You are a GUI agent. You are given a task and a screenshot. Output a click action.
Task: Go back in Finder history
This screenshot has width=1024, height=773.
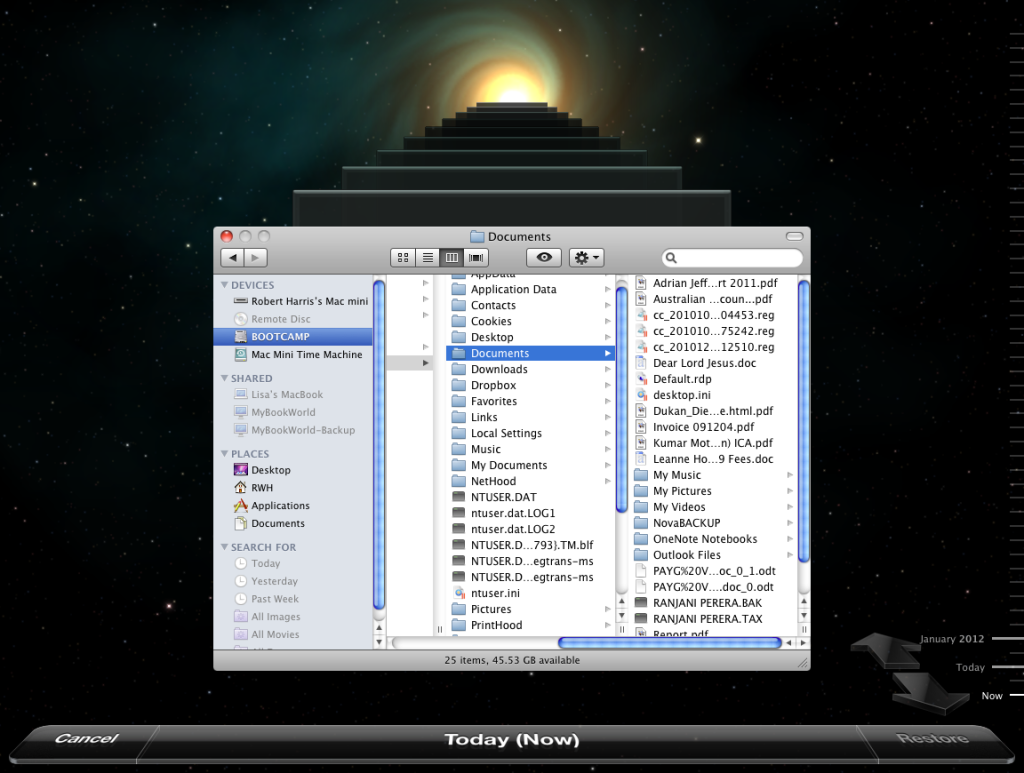click(x=232, y=258)
